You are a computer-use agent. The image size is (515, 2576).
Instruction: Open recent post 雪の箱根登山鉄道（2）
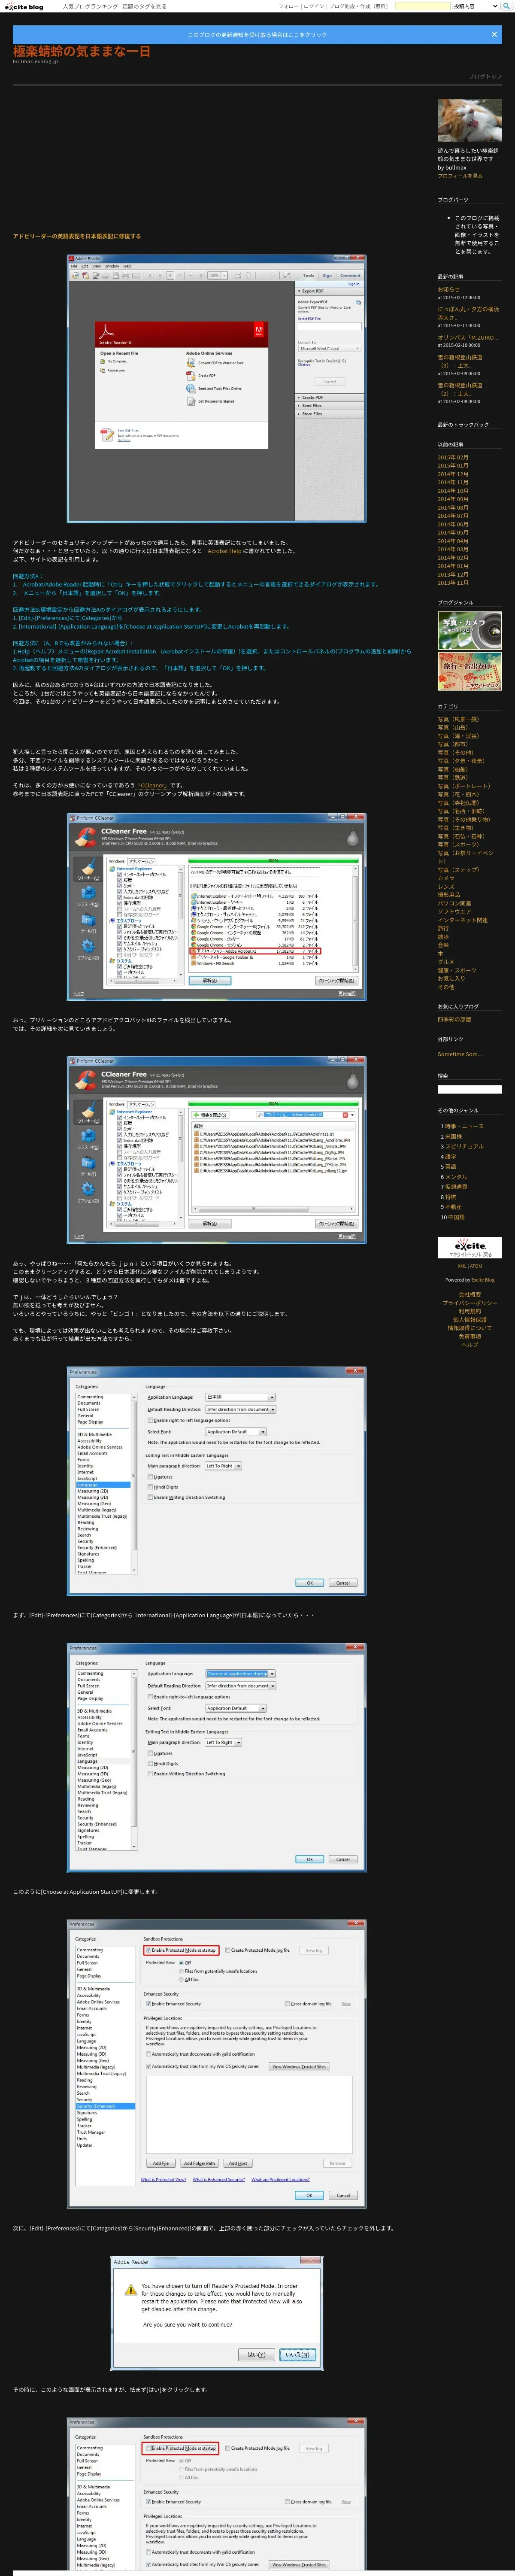(x=460, y=389)
